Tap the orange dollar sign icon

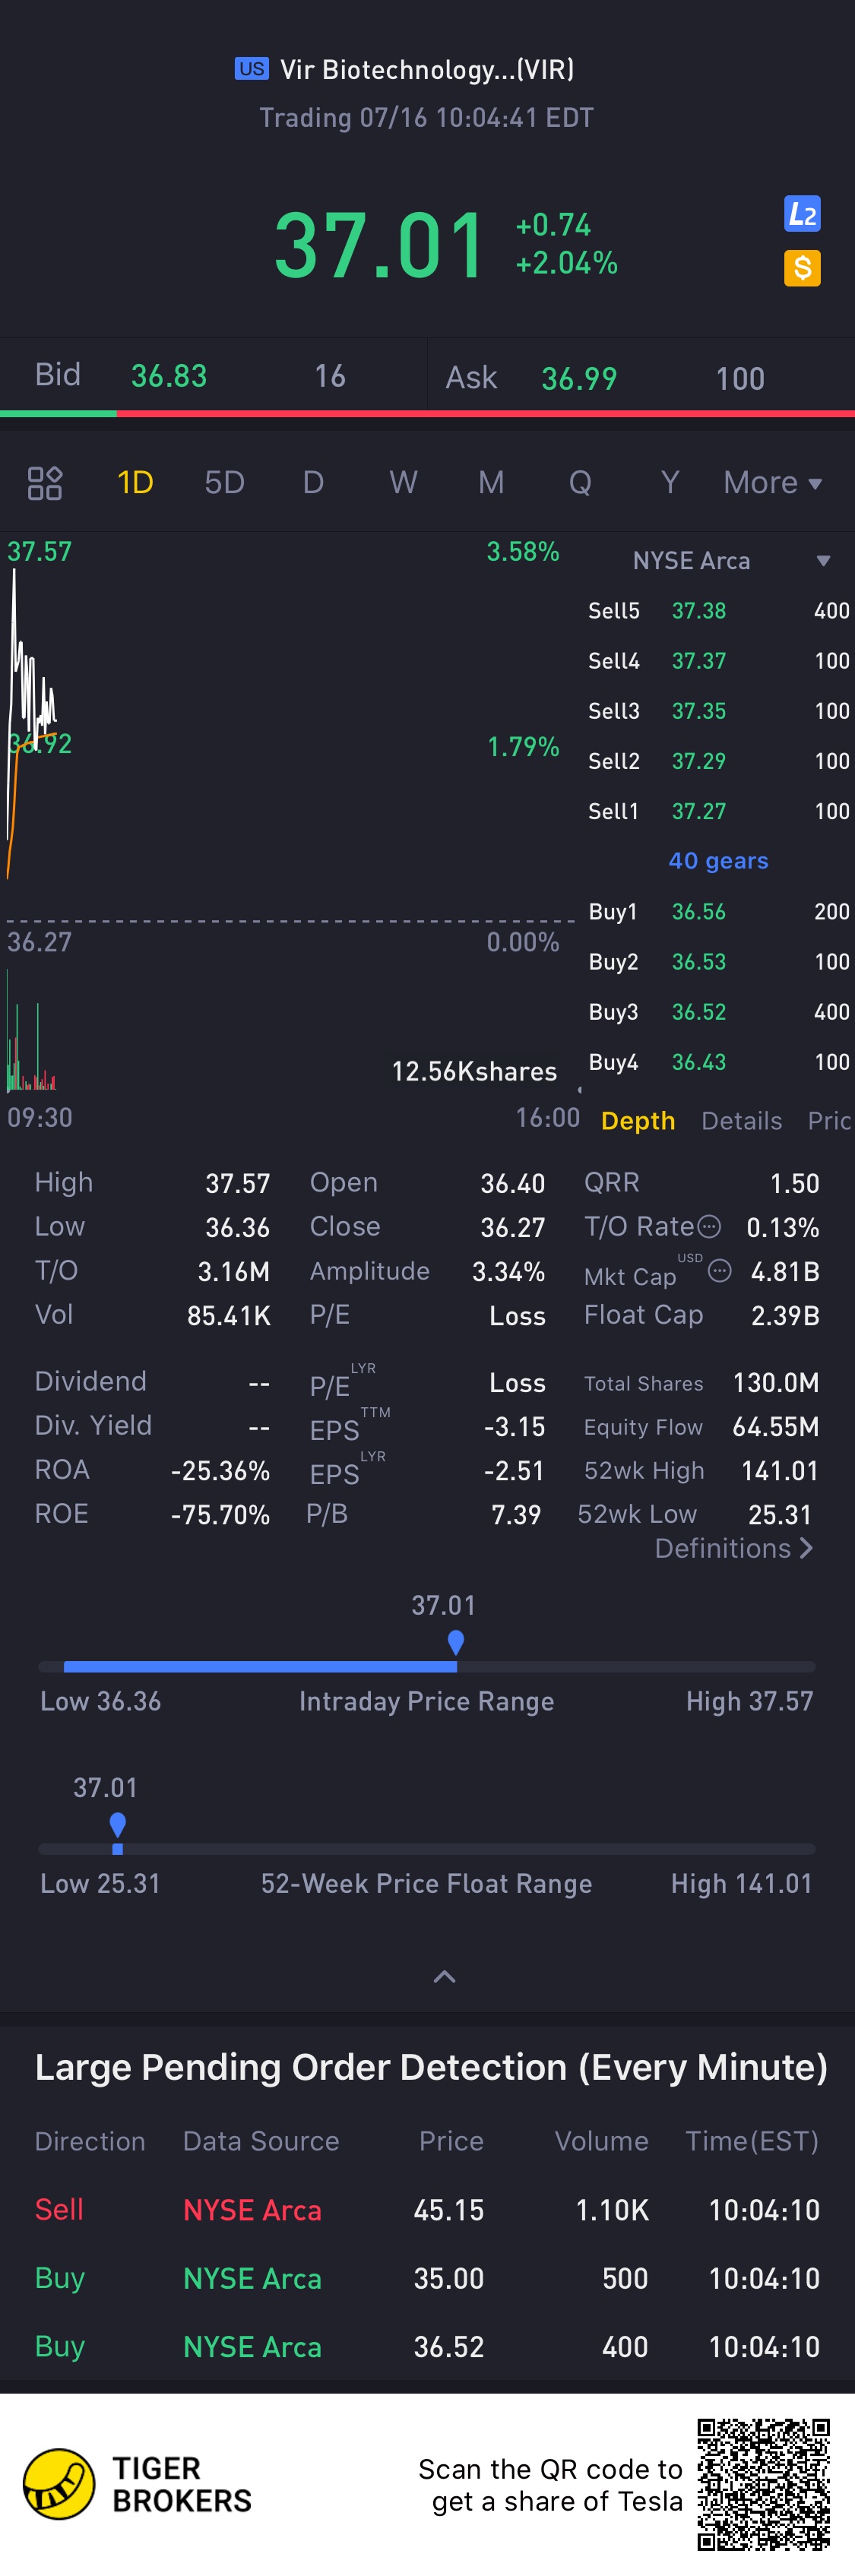[x=802, y=268]
